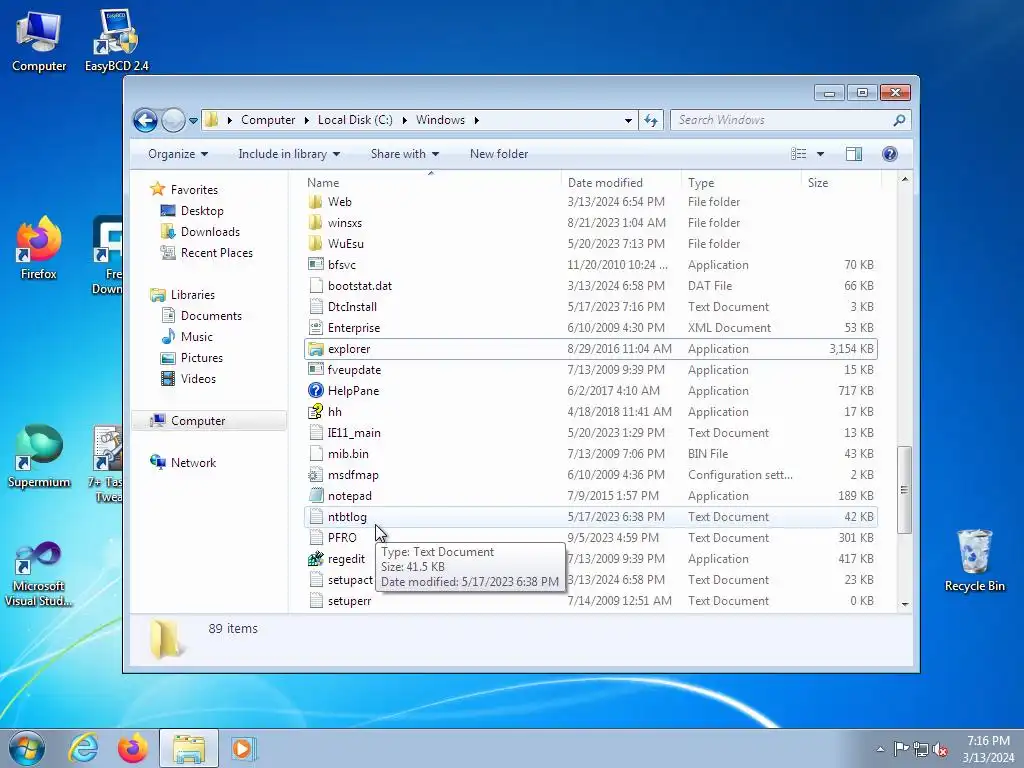Select Computer in the address breadcrumb
This screenshot has width=1024, height=768.
[x=268, y=120]
